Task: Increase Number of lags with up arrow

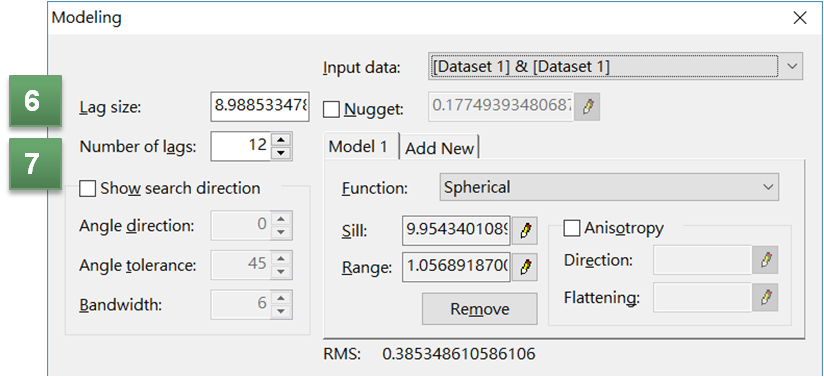Action: point(282,139)
